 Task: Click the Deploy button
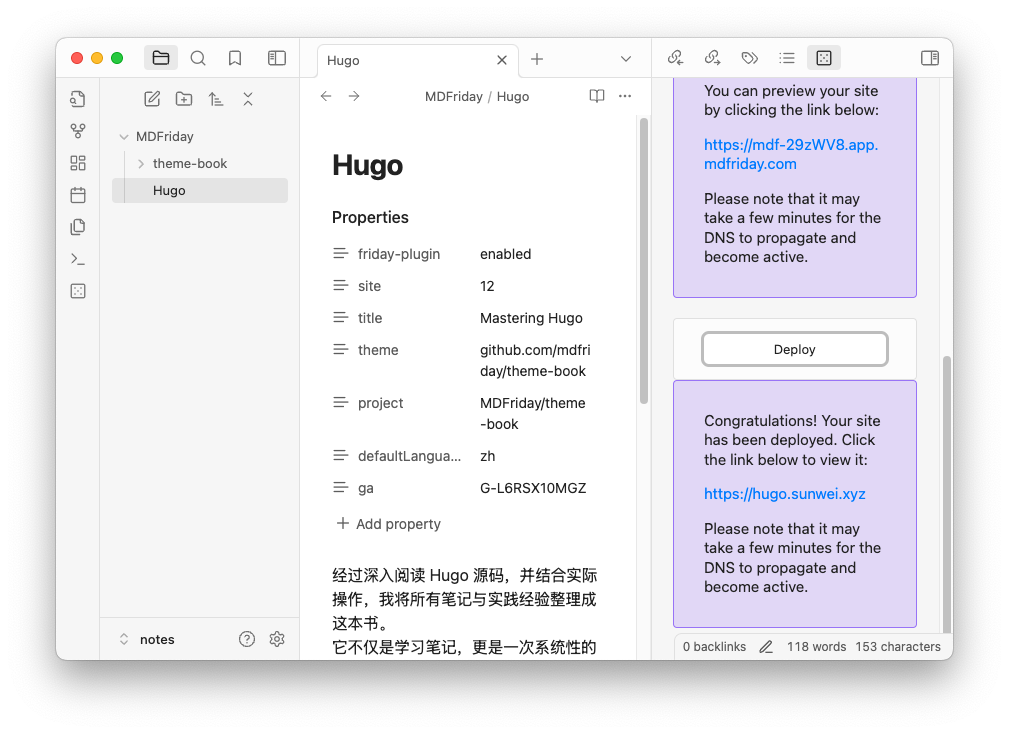(795, 349)
